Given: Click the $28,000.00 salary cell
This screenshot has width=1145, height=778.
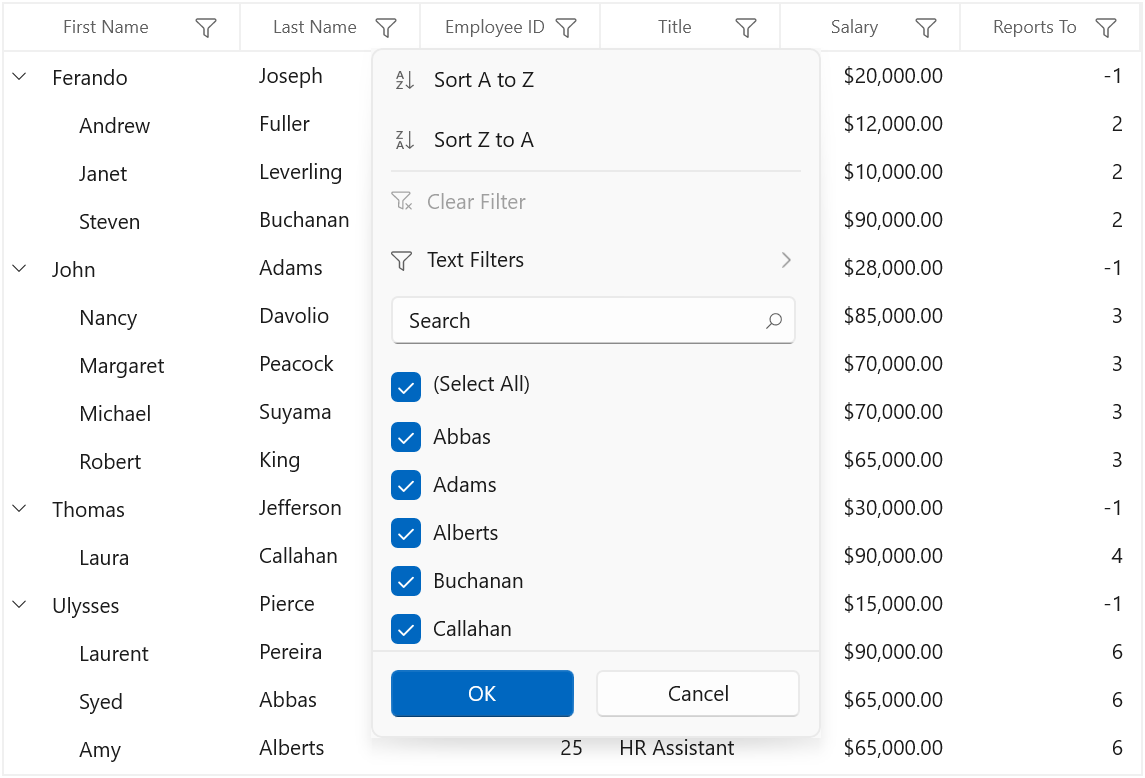Looking at the screenshot, I should (x=893, y=268).
